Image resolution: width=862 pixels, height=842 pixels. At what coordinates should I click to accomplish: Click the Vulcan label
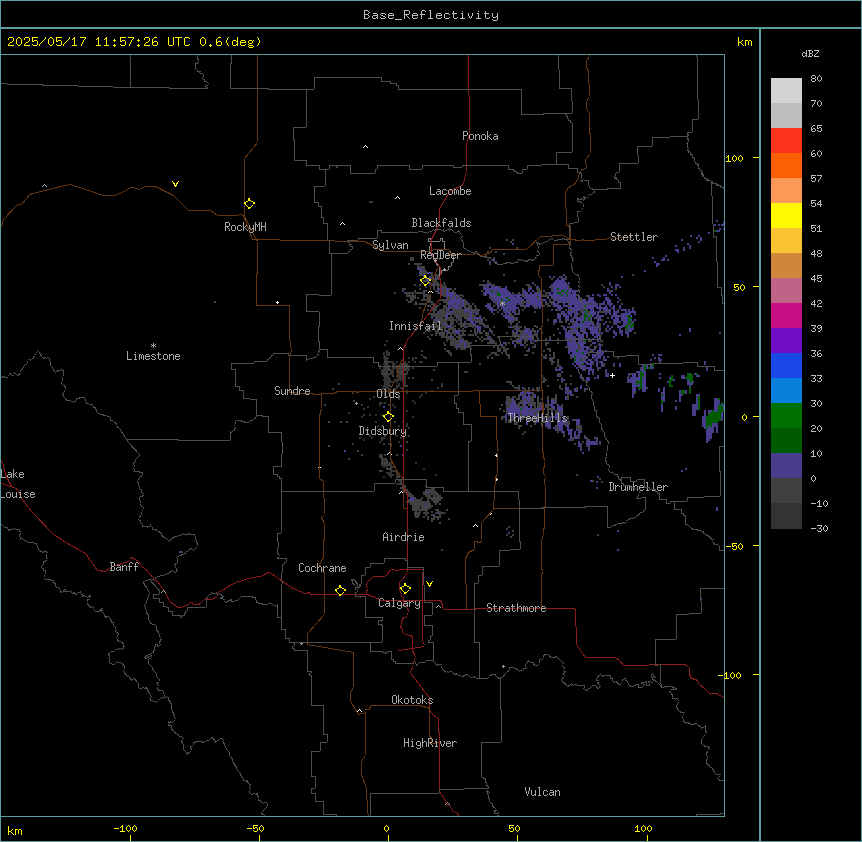pyautogui.click(x=543, y=792)
